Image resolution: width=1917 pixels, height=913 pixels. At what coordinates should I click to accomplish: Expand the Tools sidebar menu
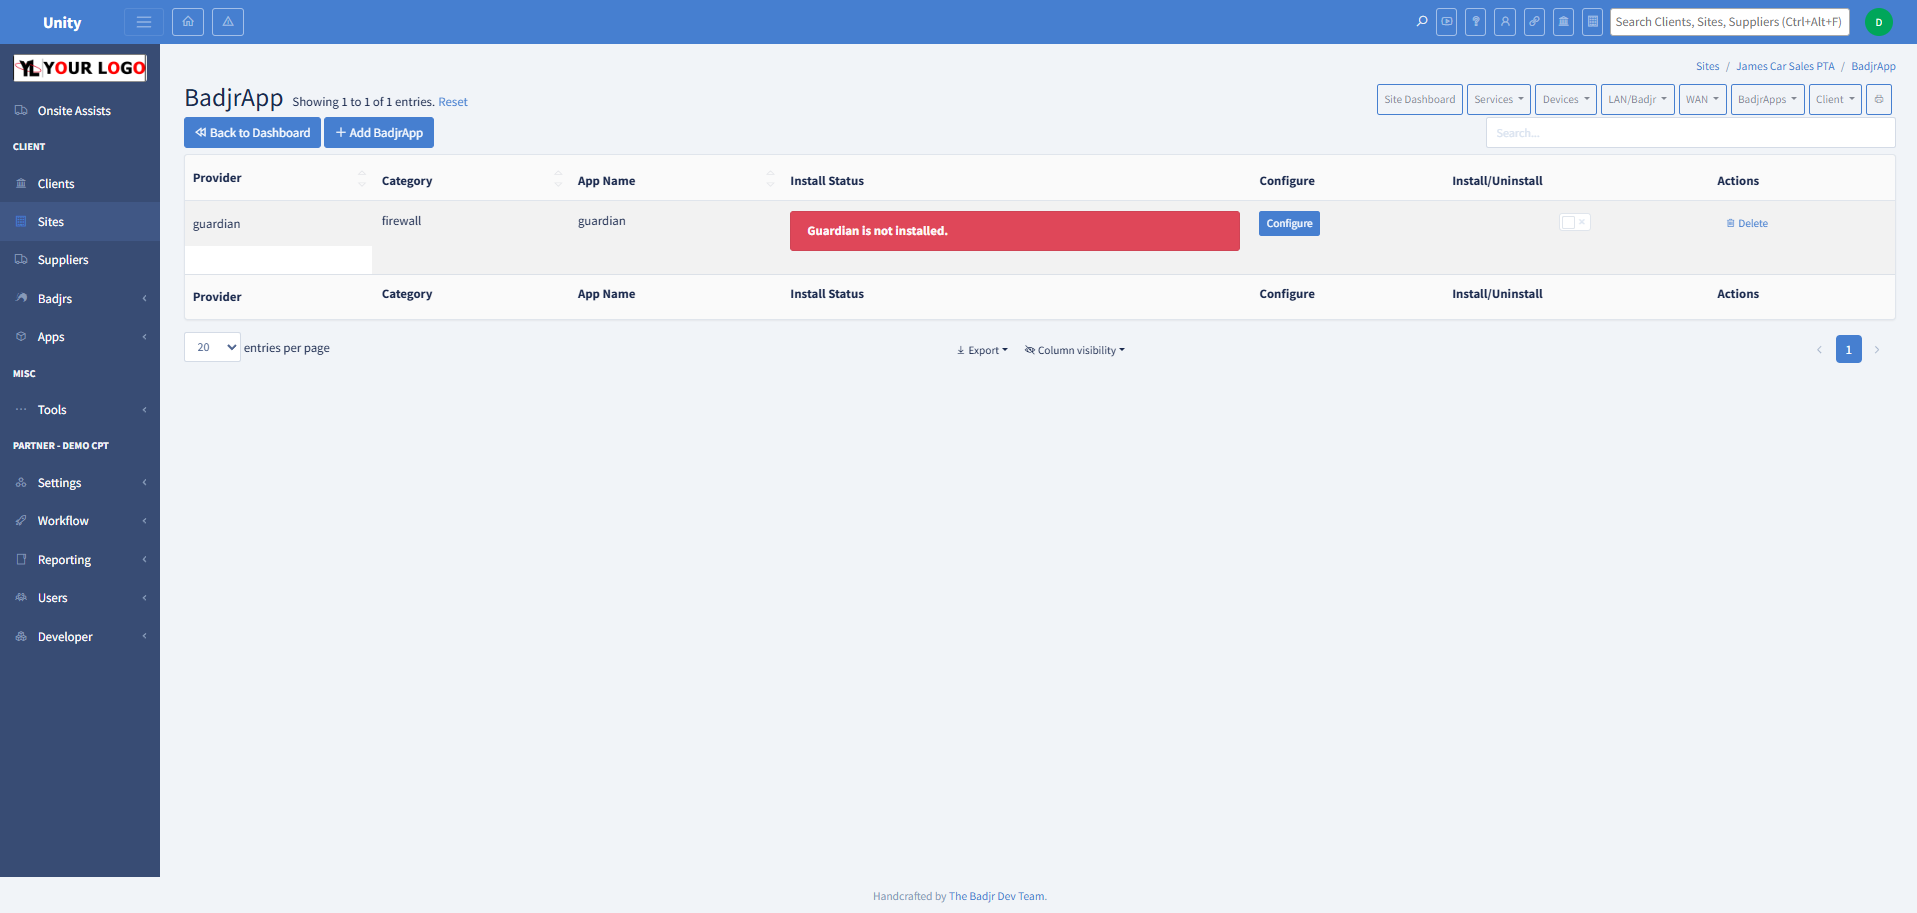coord(80,410)
